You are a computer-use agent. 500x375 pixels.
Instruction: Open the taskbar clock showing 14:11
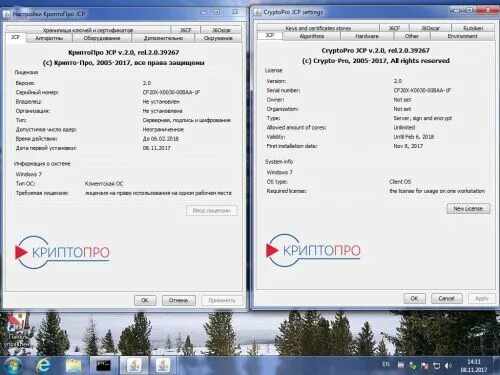[474, 366]
